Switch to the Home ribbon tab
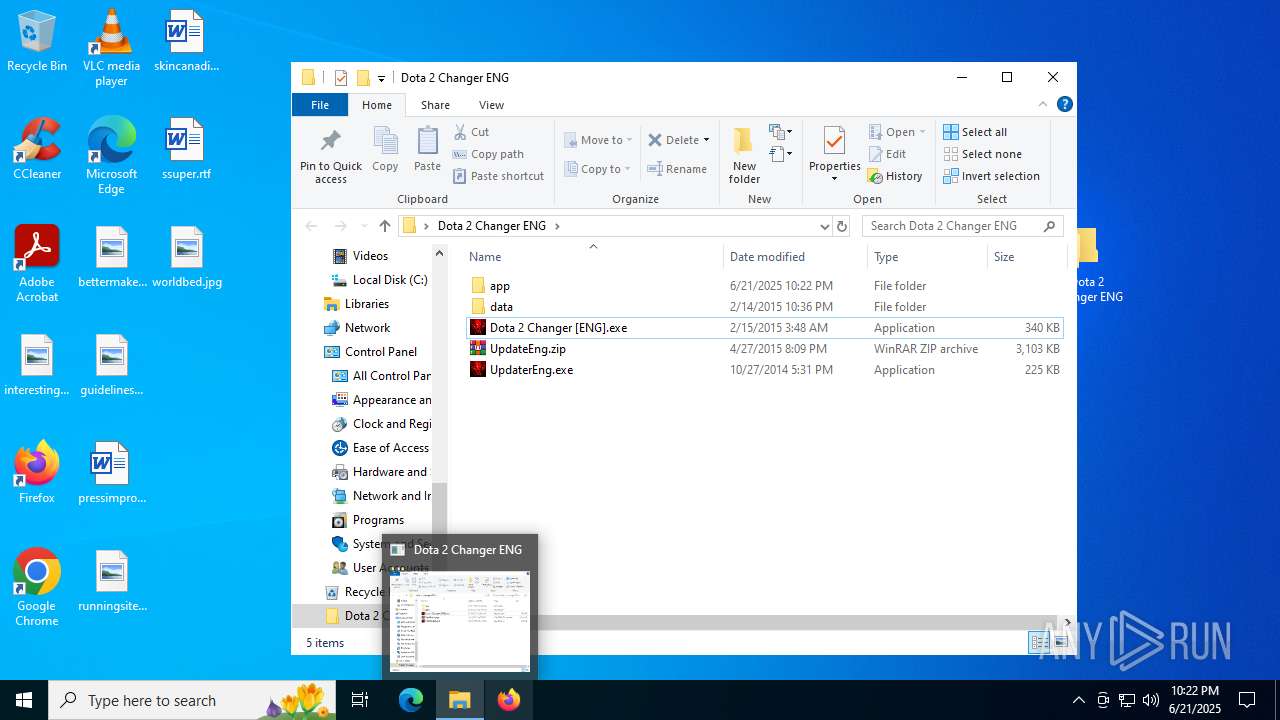1280x720 pixels. coord(377,105)
